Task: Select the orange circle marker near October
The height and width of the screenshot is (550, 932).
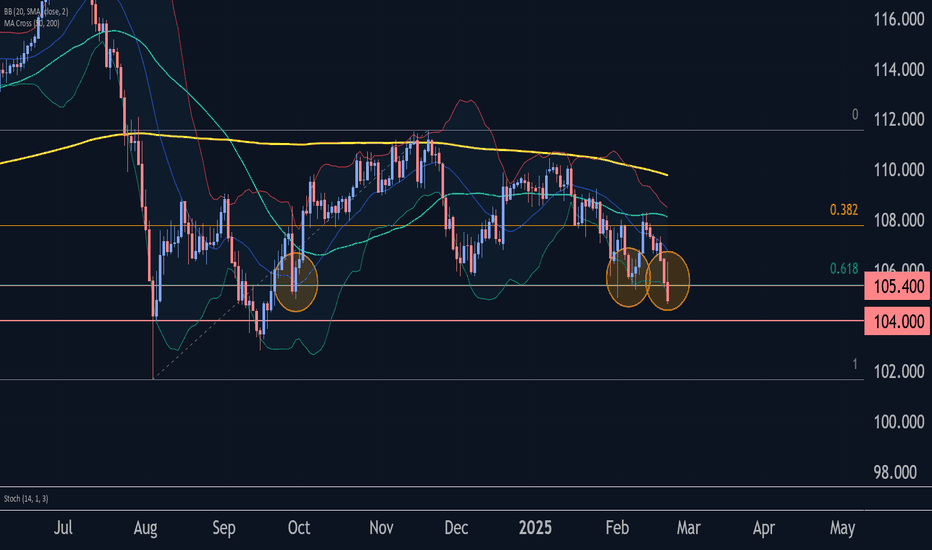Action: pos(296,282)
